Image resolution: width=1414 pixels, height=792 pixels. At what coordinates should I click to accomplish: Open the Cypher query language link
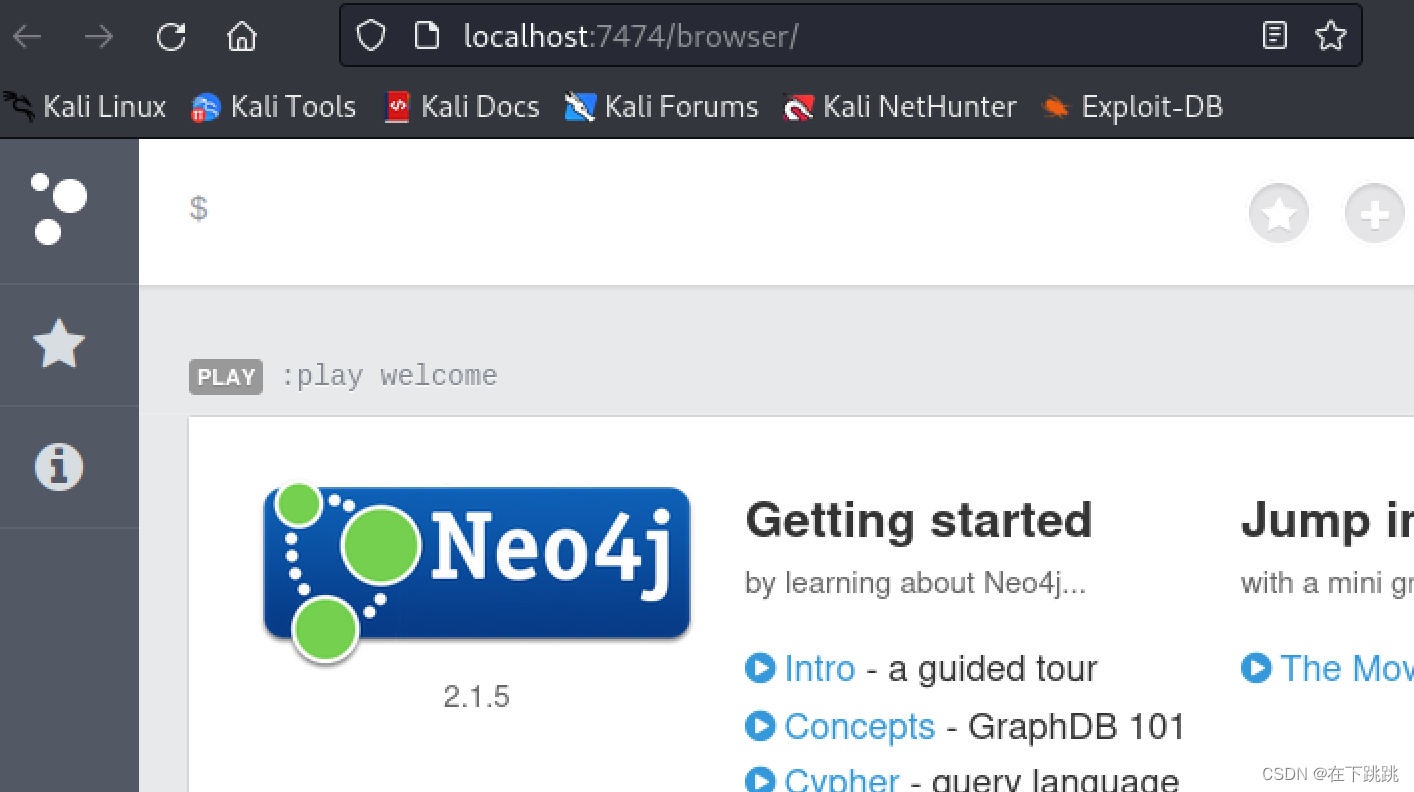tap(842, 781)
